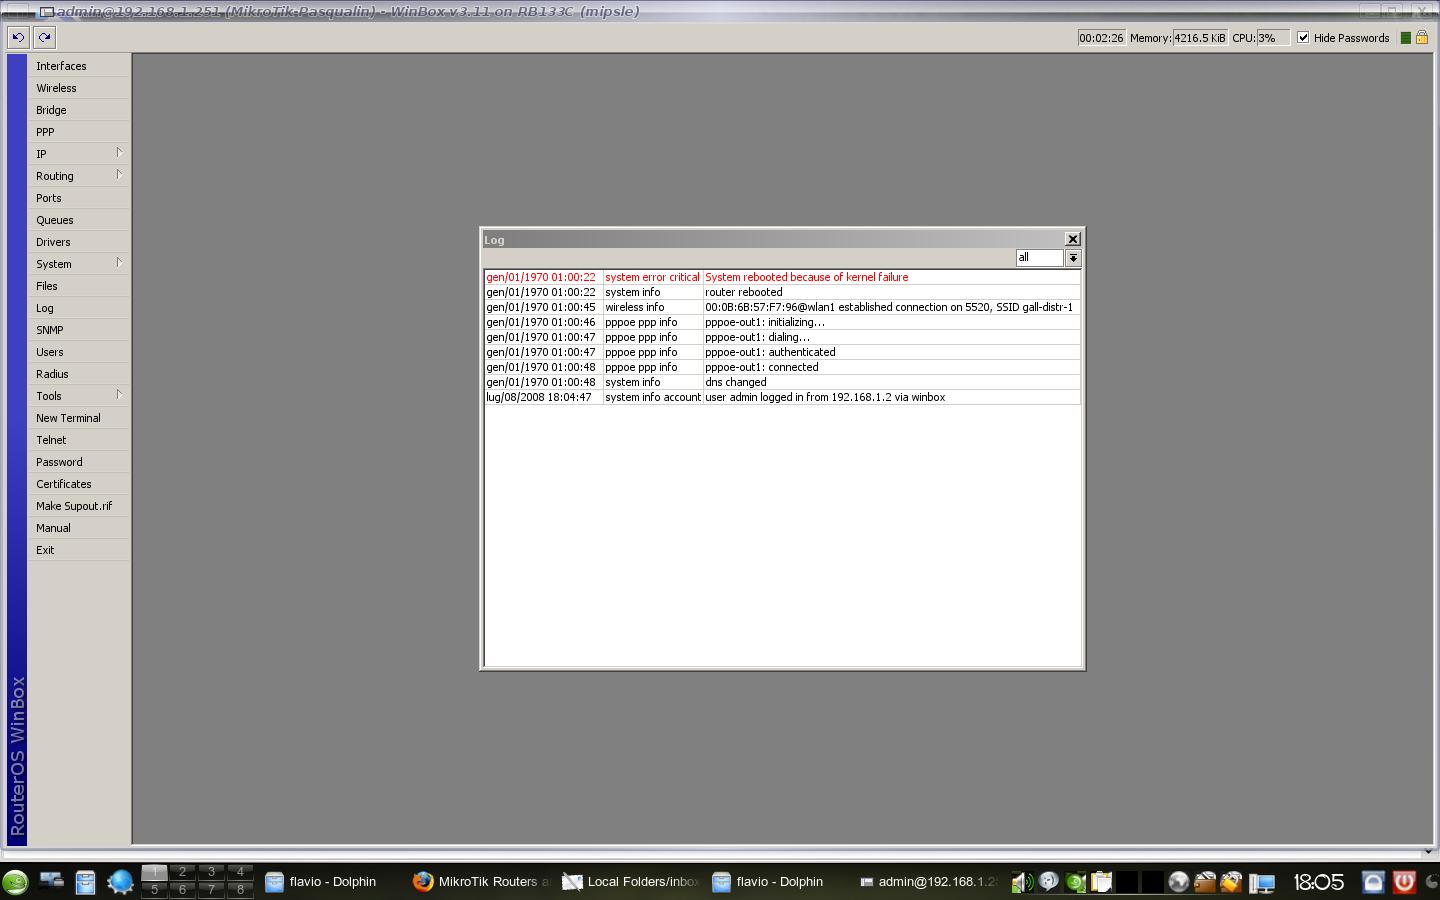Screen dimensions: 1440x900
Task: Open a New Terminal from the sidebar
Action: [x=68, y=418]
